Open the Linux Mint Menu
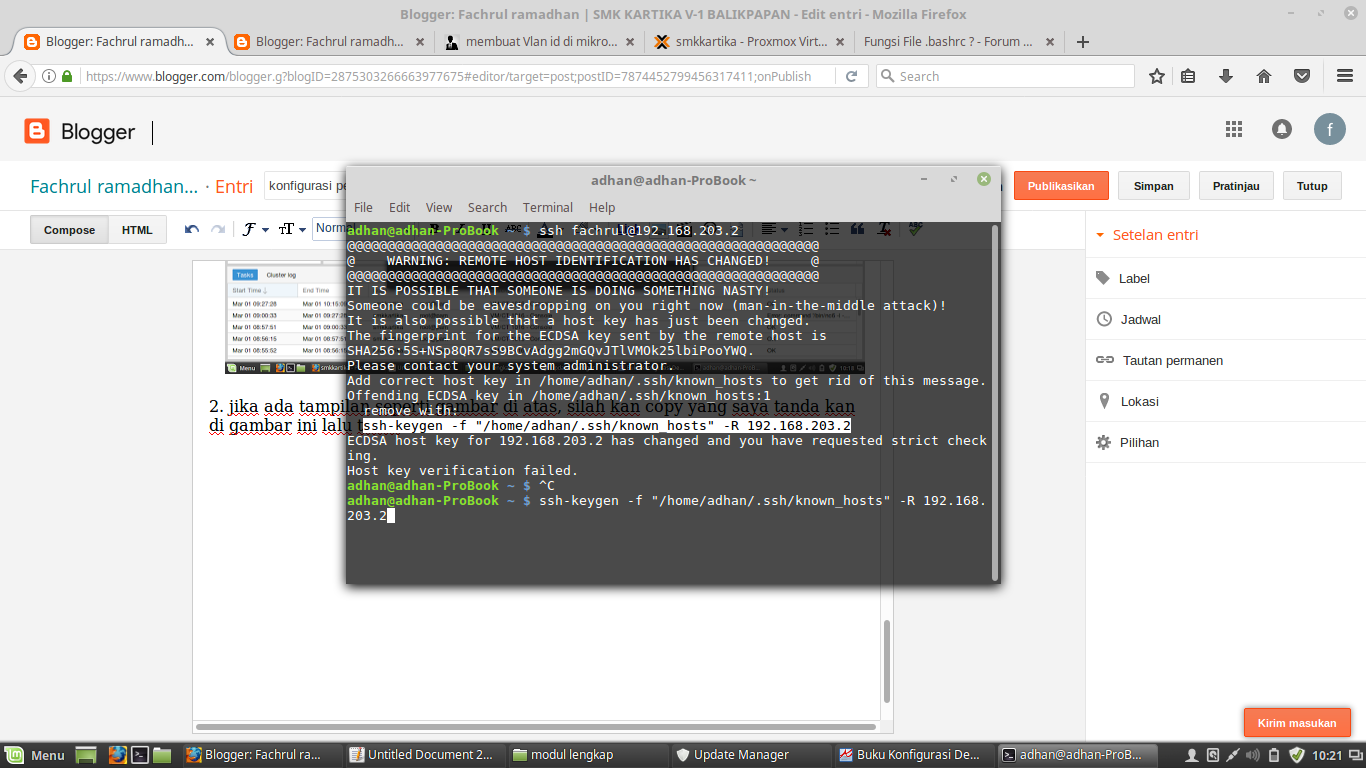 [36, 755]
